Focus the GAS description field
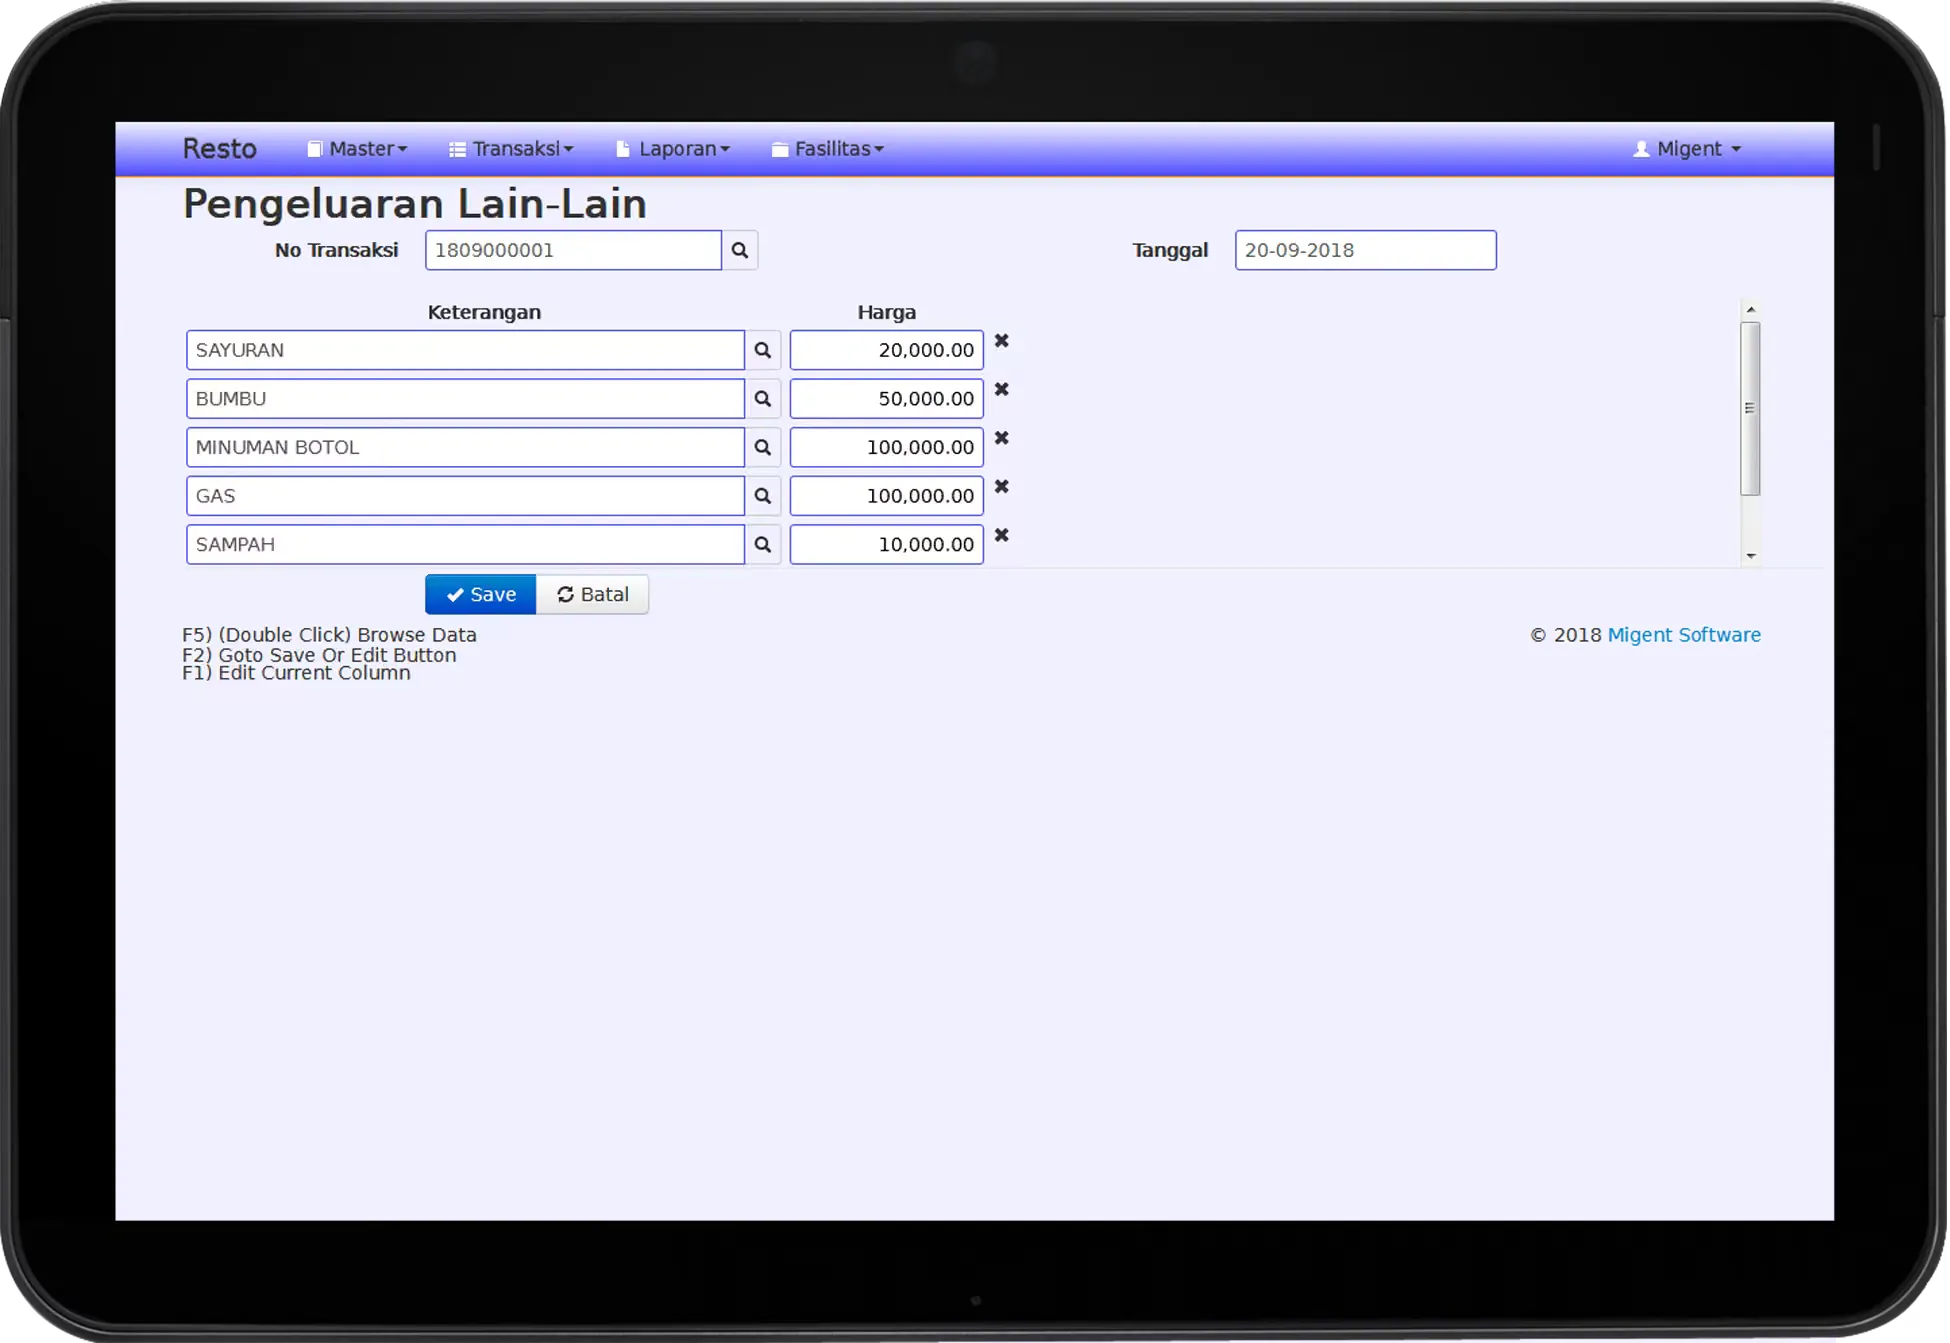The width and height of the screenshot is (1950, 1343). coord(465,496)
